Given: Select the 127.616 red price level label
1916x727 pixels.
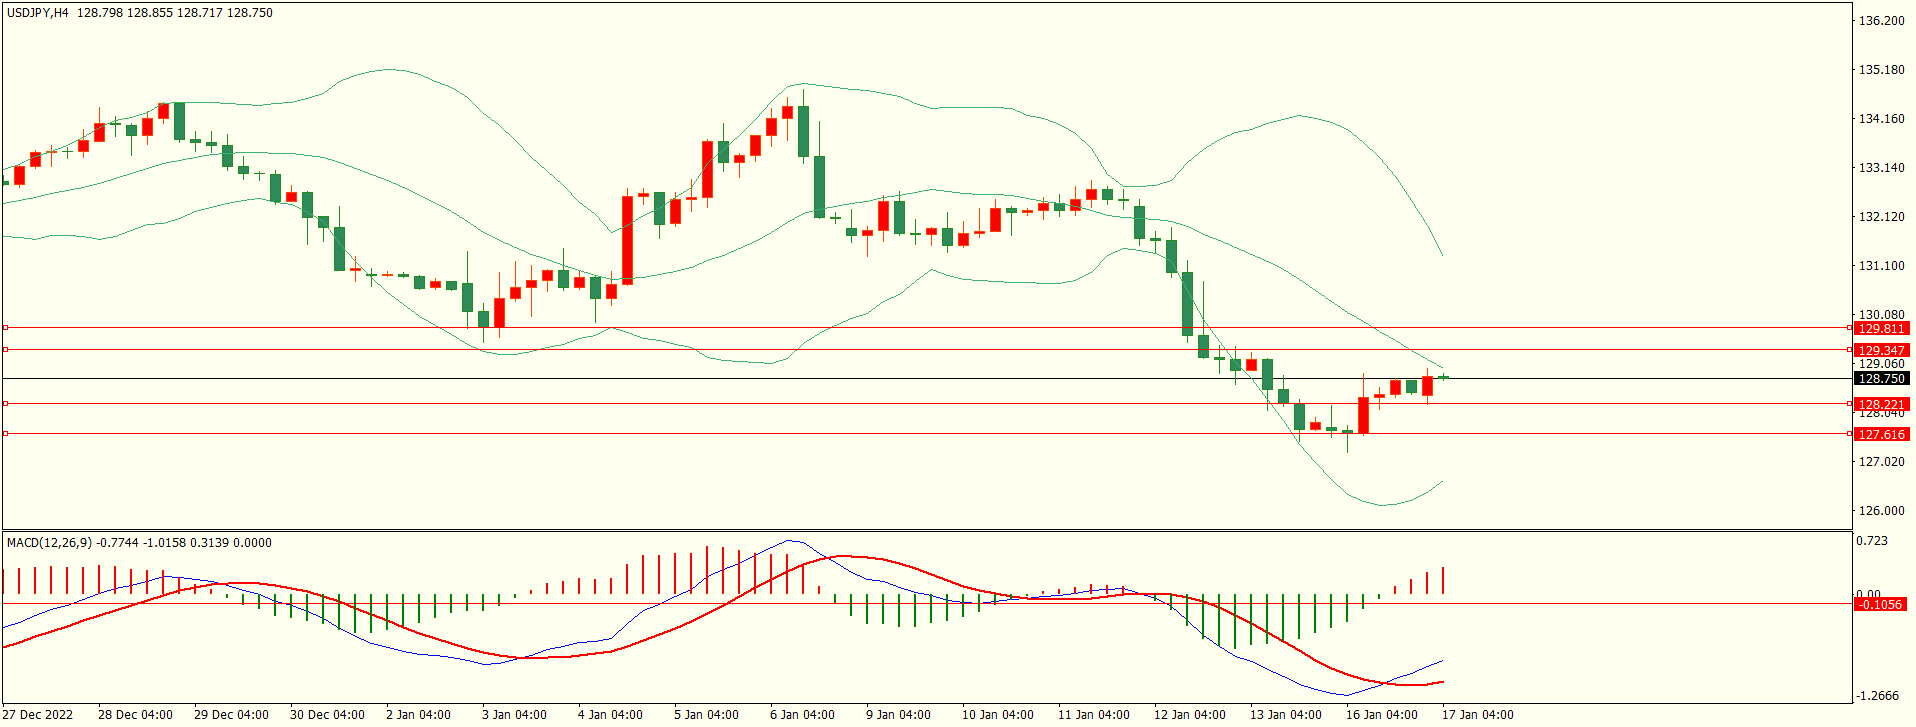Looking at the screenshot, I should coord(1881,435).
